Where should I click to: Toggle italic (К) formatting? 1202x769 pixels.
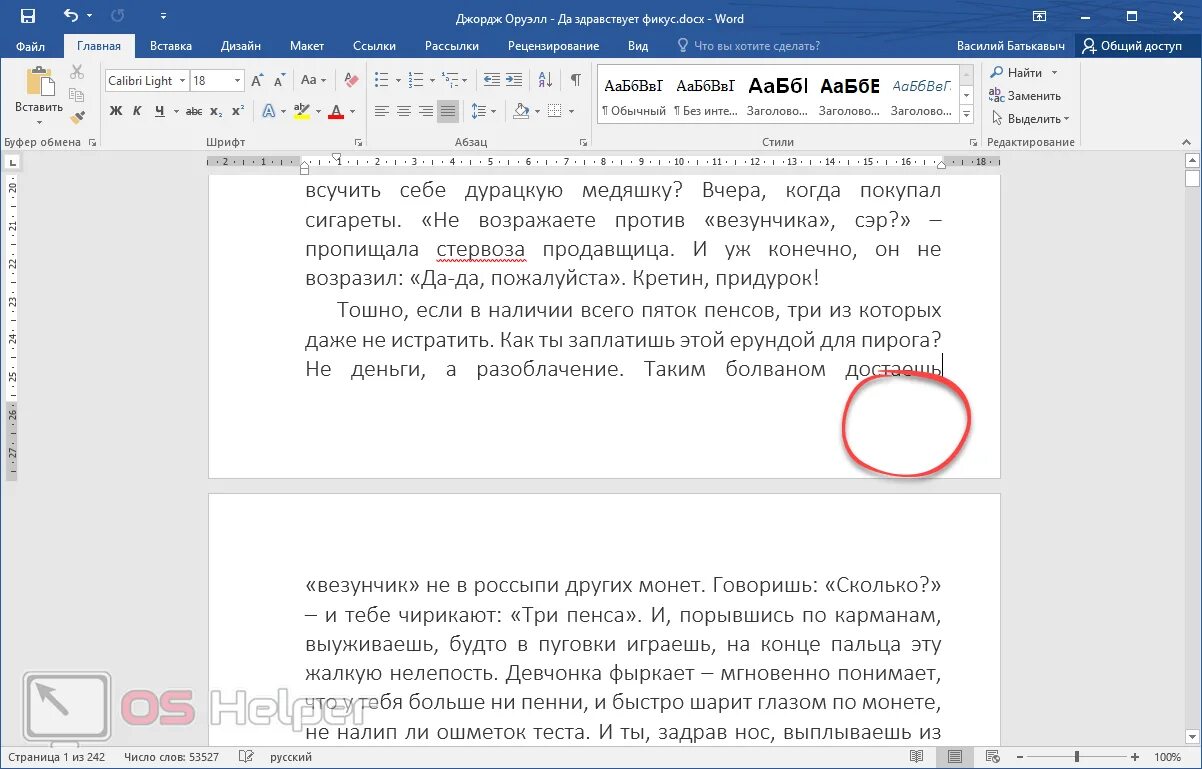tap(138, 111)
